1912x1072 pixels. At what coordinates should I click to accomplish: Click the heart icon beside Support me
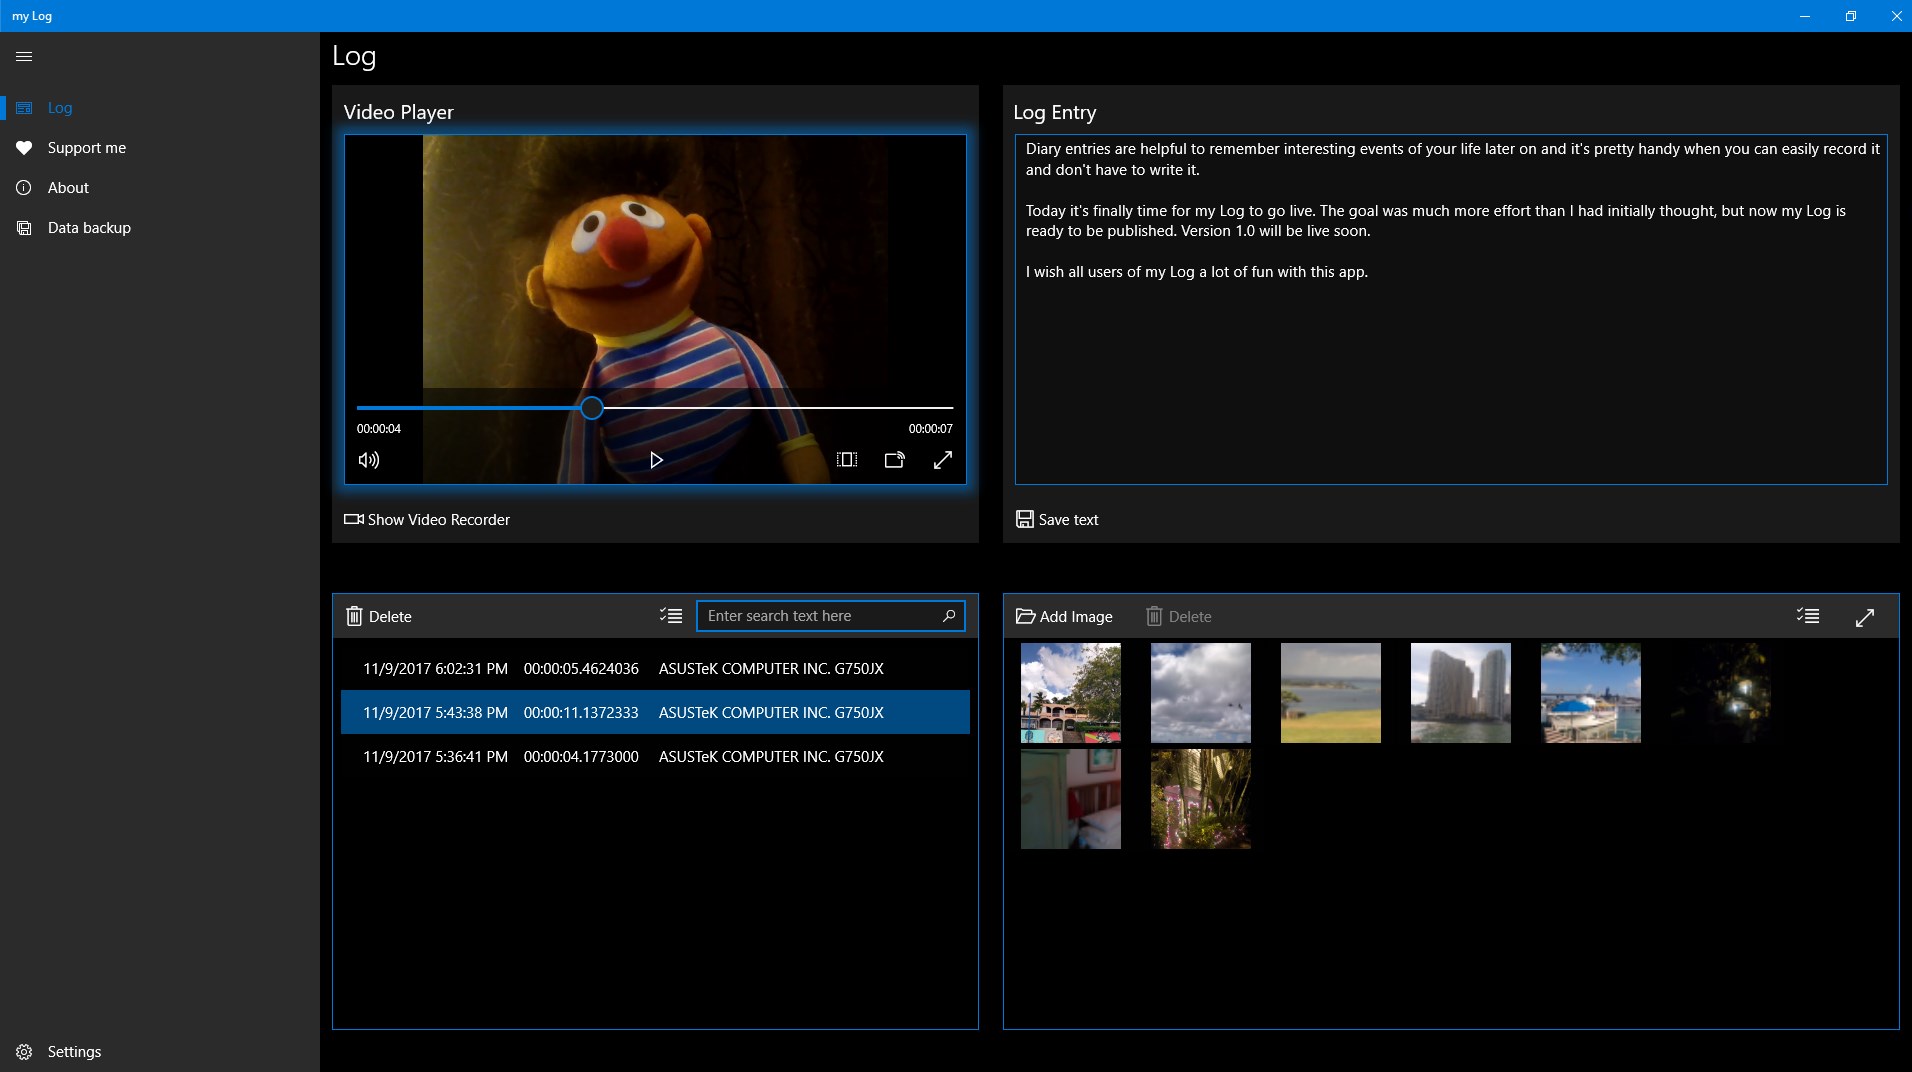coord(24,148)
